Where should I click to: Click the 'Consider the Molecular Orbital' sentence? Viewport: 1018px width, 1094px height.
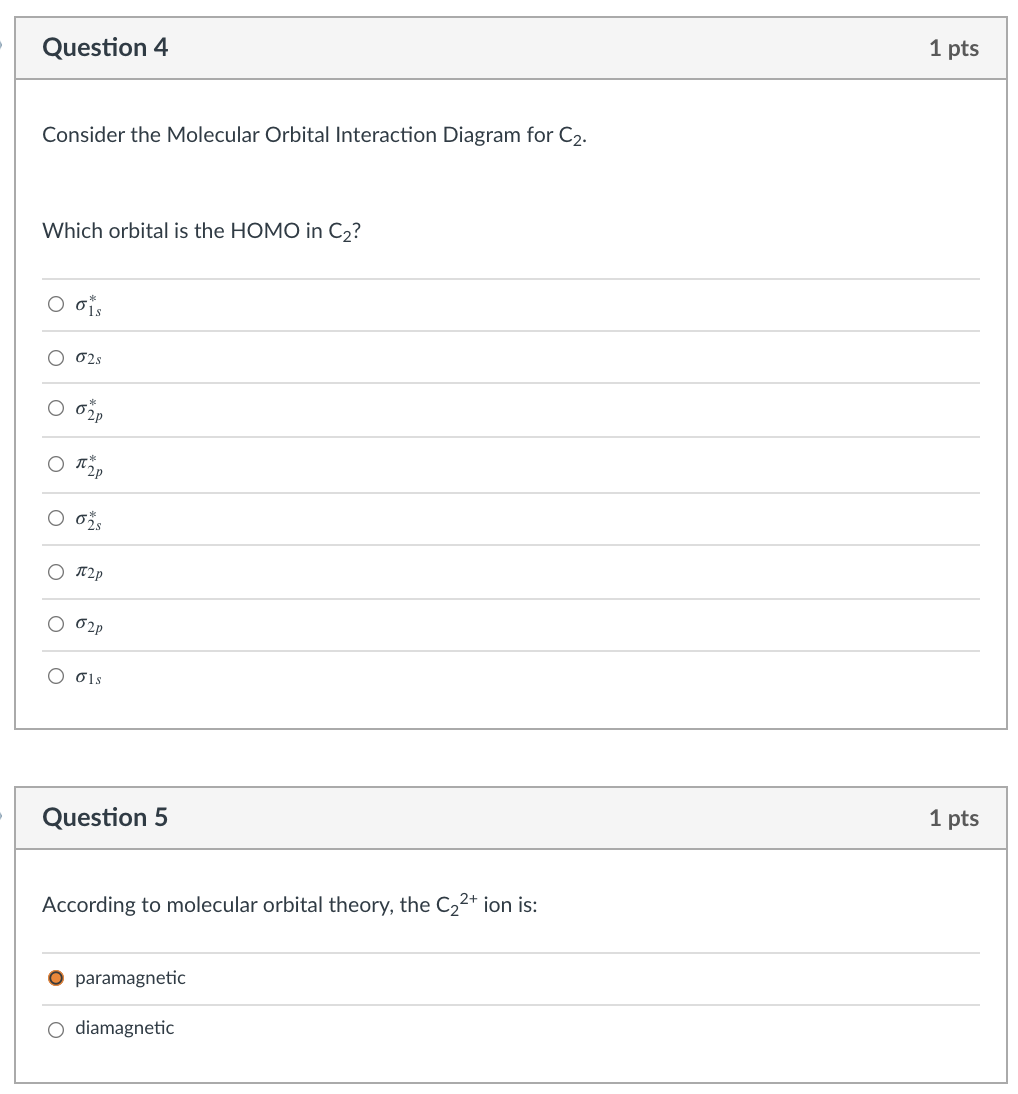315,135
